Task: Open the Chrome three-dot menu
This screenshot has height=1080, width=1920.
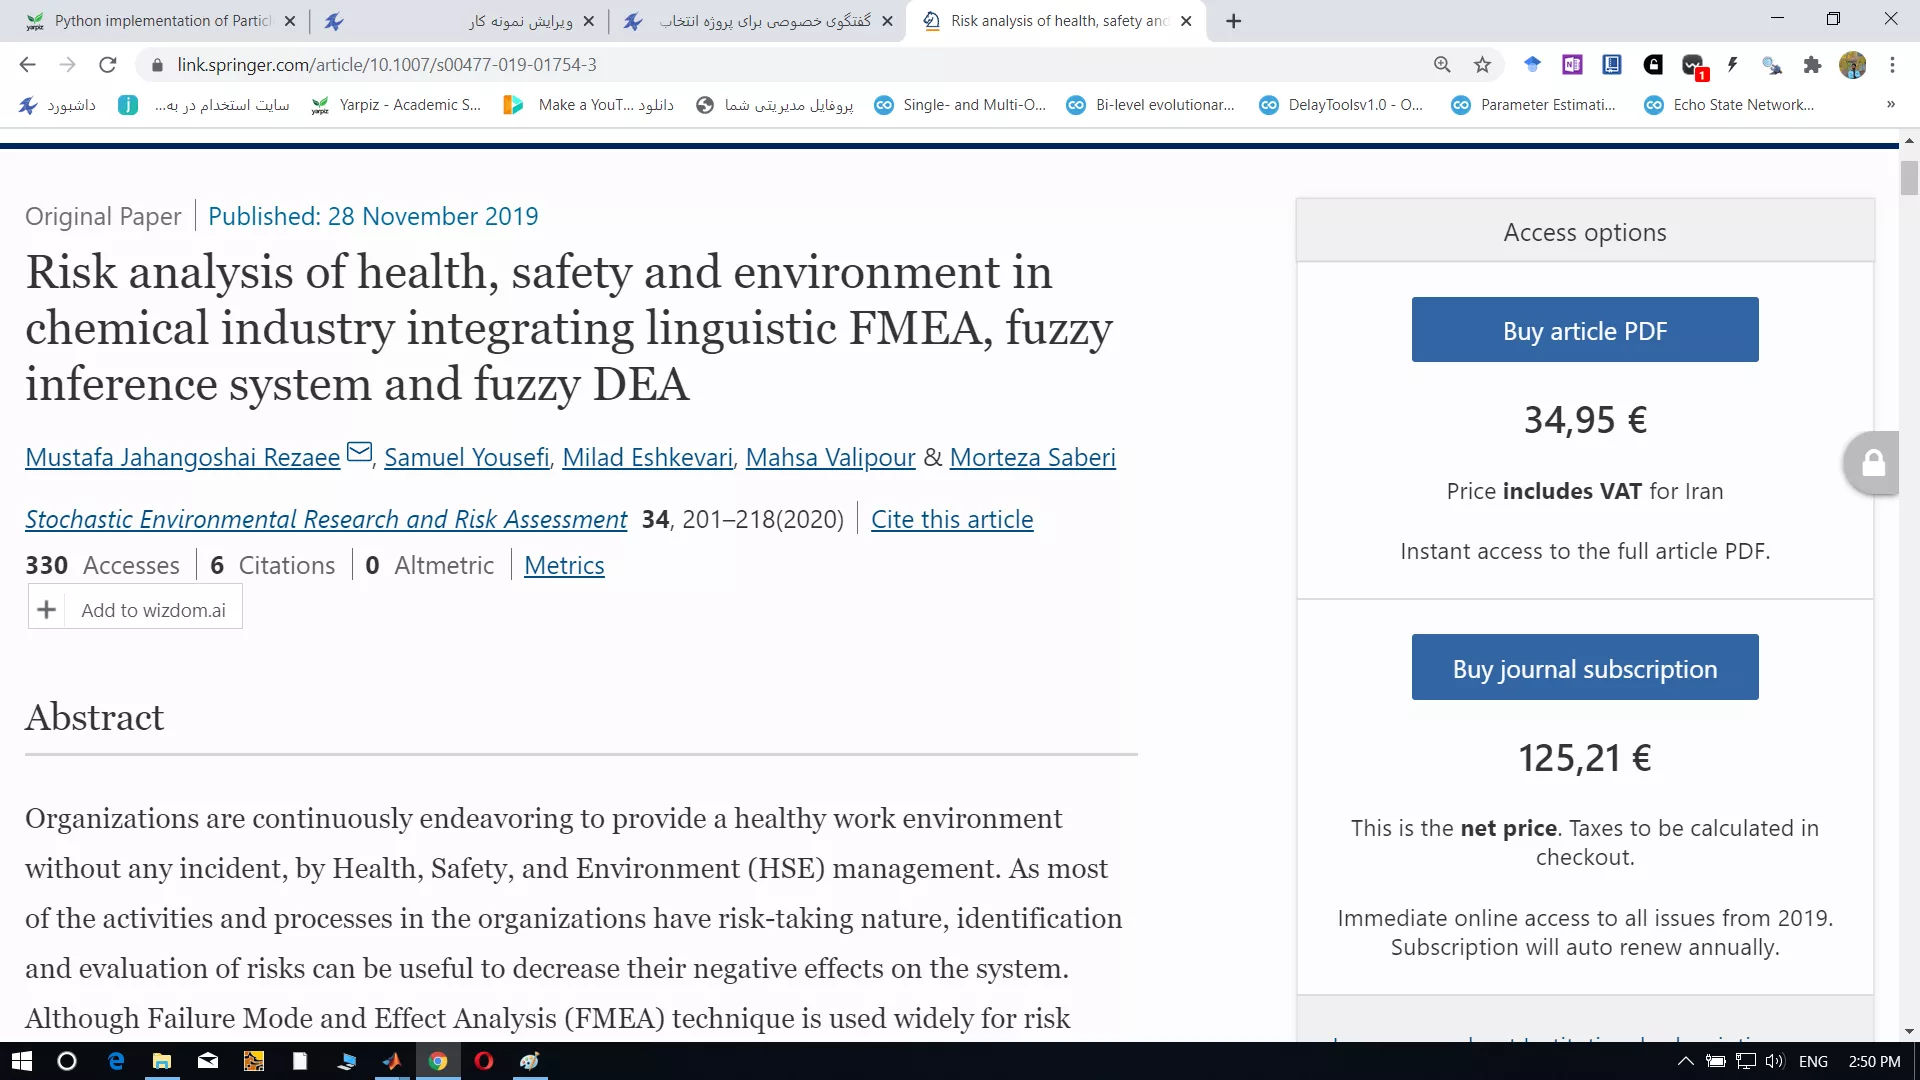Action: coord(1892,65)
